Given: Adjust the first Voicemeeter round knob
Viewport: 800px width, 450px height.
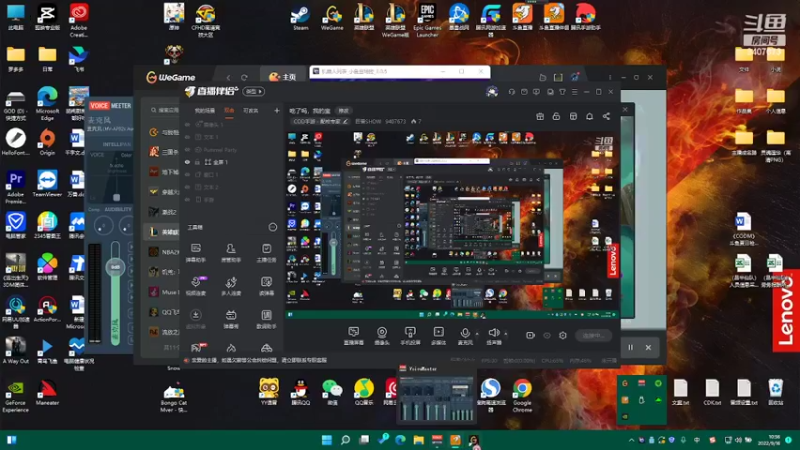Looking at the screenshot, I should click(x=104, y=226).
